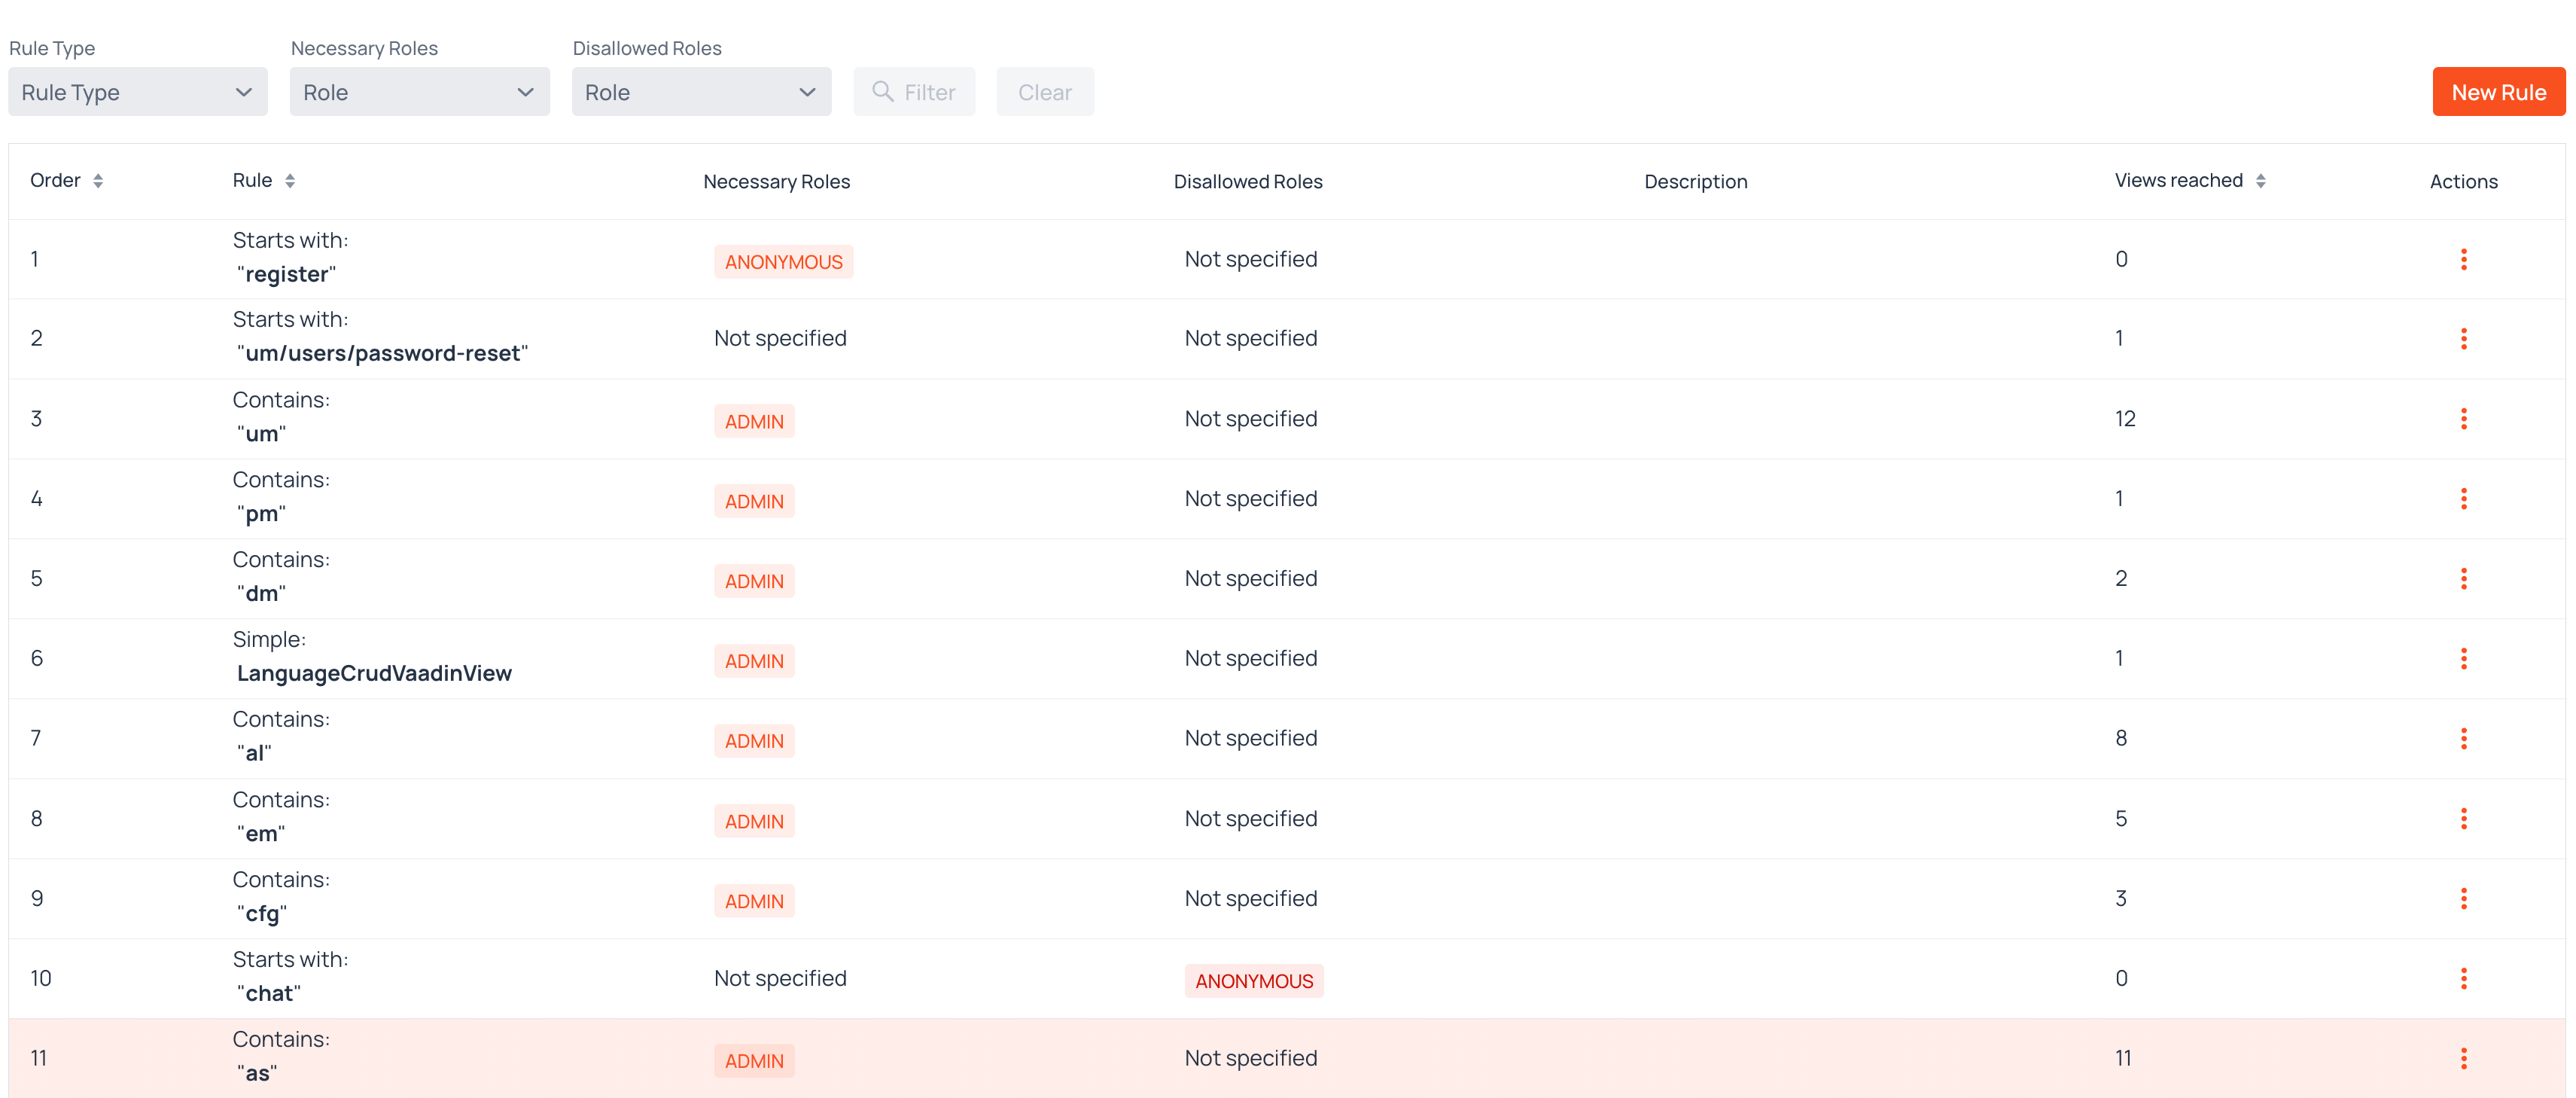Click the Views reached value 11

point(2123,1058)
